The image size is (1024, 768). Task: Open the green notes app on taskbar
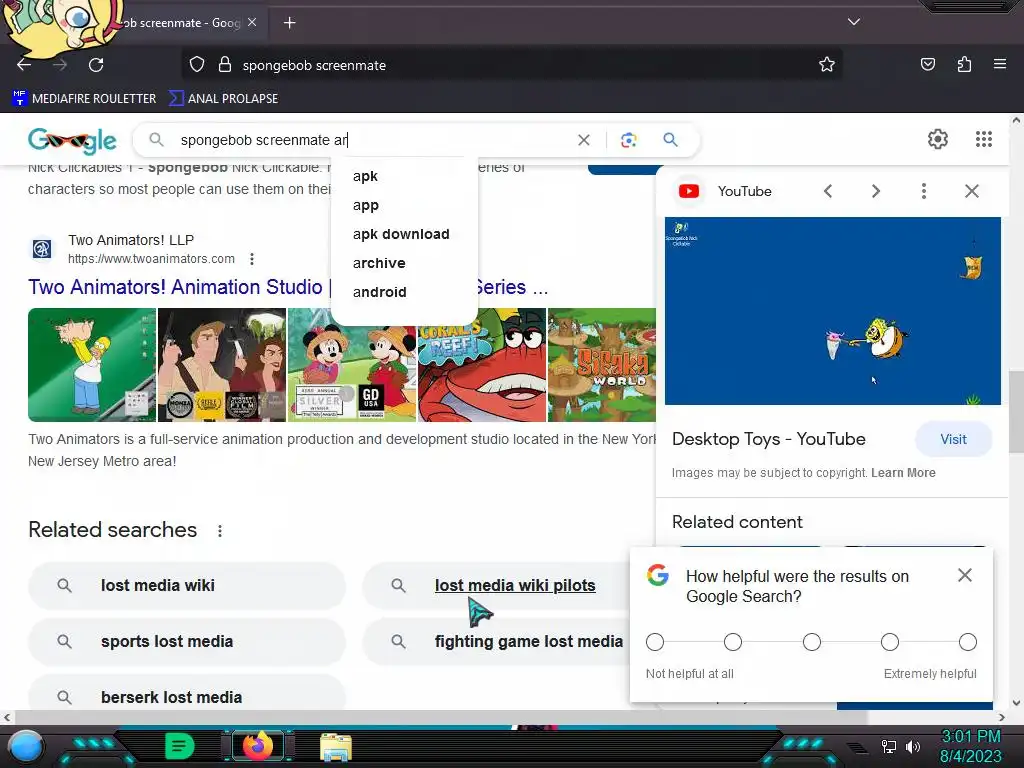point(179,746)
